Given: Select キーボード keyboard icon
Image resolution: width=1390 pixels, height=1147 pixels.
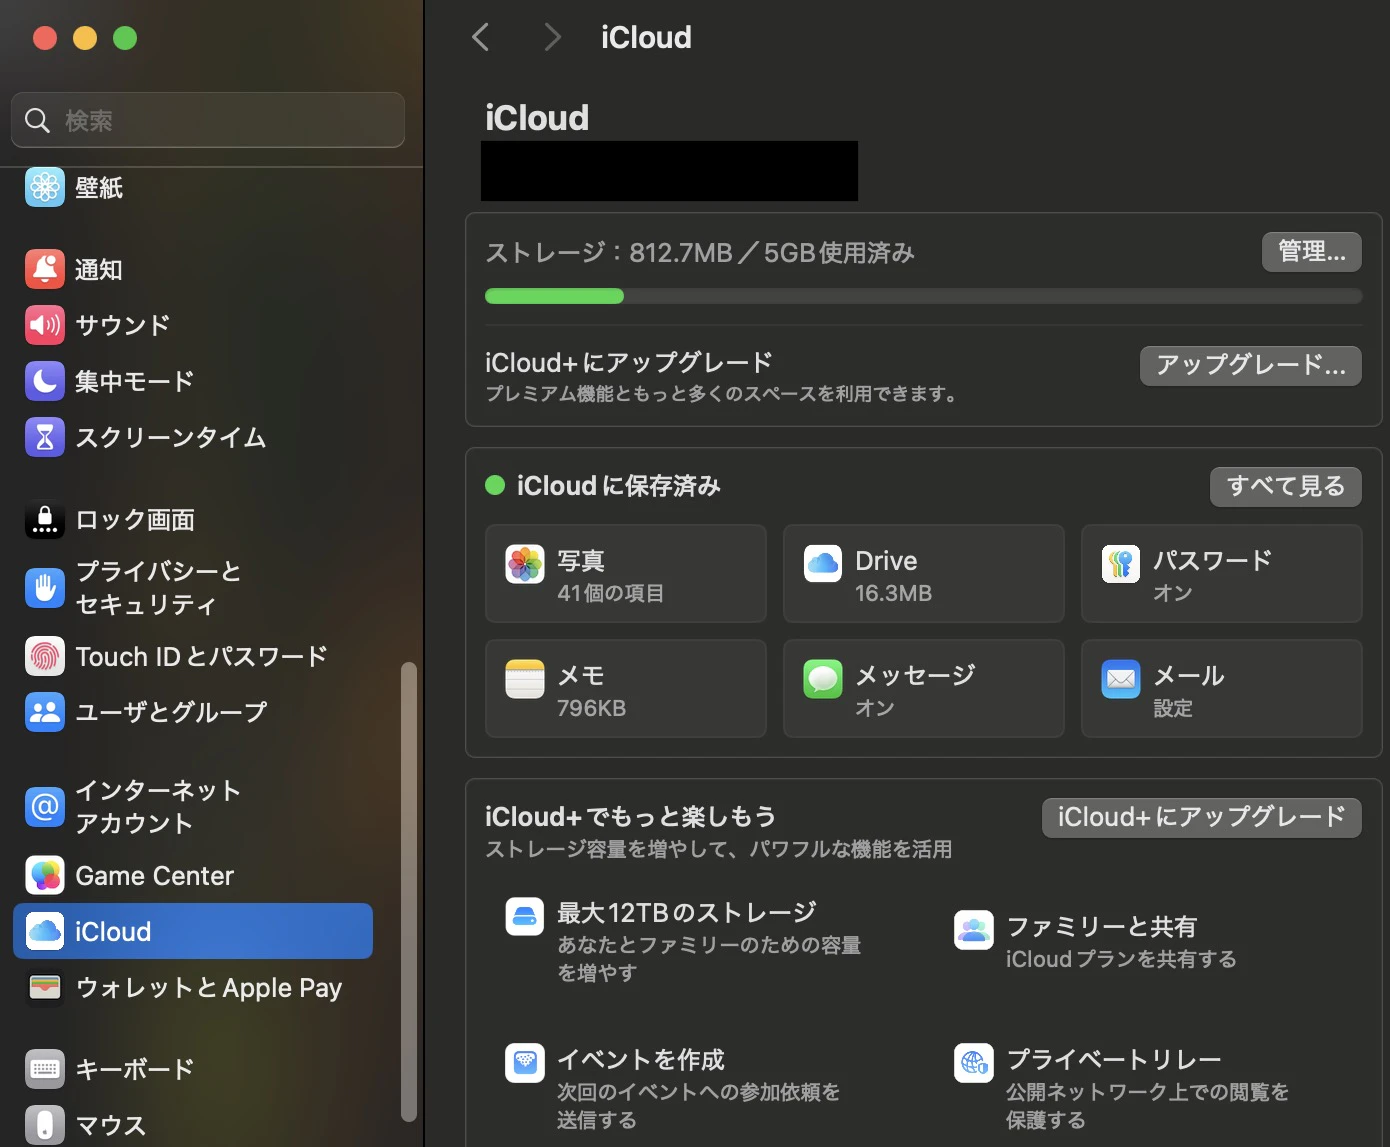Looking at the screenshot, I should (45, 1069).
